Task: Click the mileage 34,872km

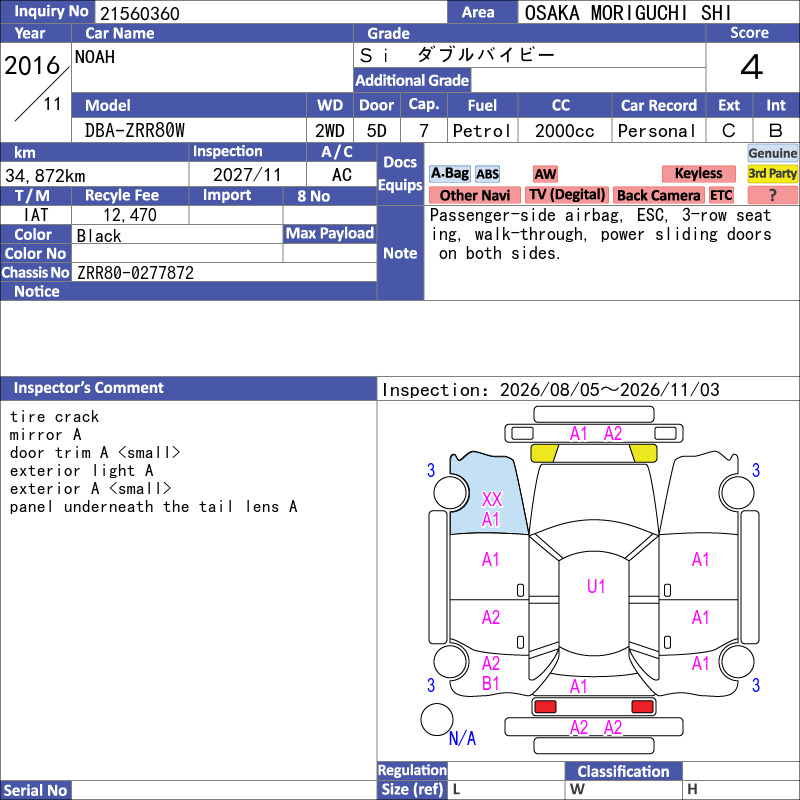Action: click(x=45, y=176)
